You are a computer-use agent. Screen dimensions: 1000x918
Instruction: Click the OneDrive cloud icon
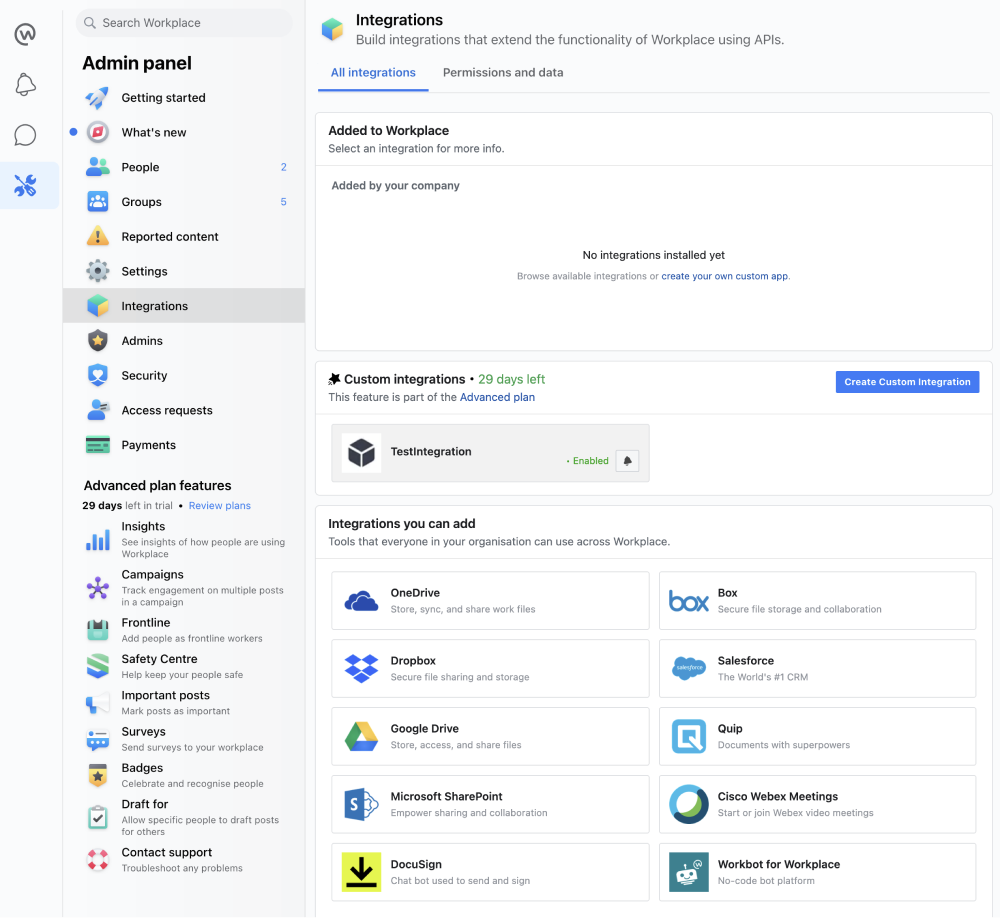point(361,601)
